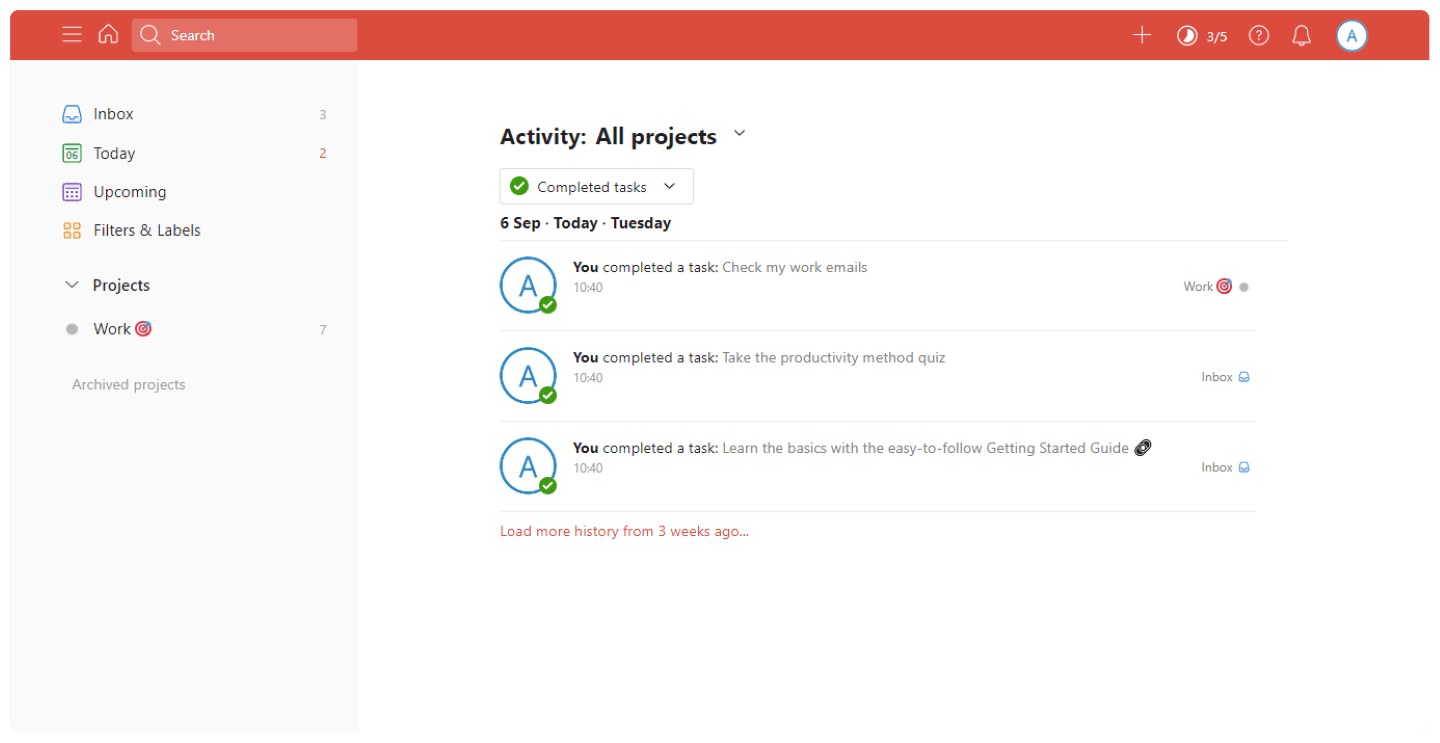Click Inbox tag on Getting Started task
Image resolution: width=1440 pixels, height=743 pixels.
click(1226, 467)
